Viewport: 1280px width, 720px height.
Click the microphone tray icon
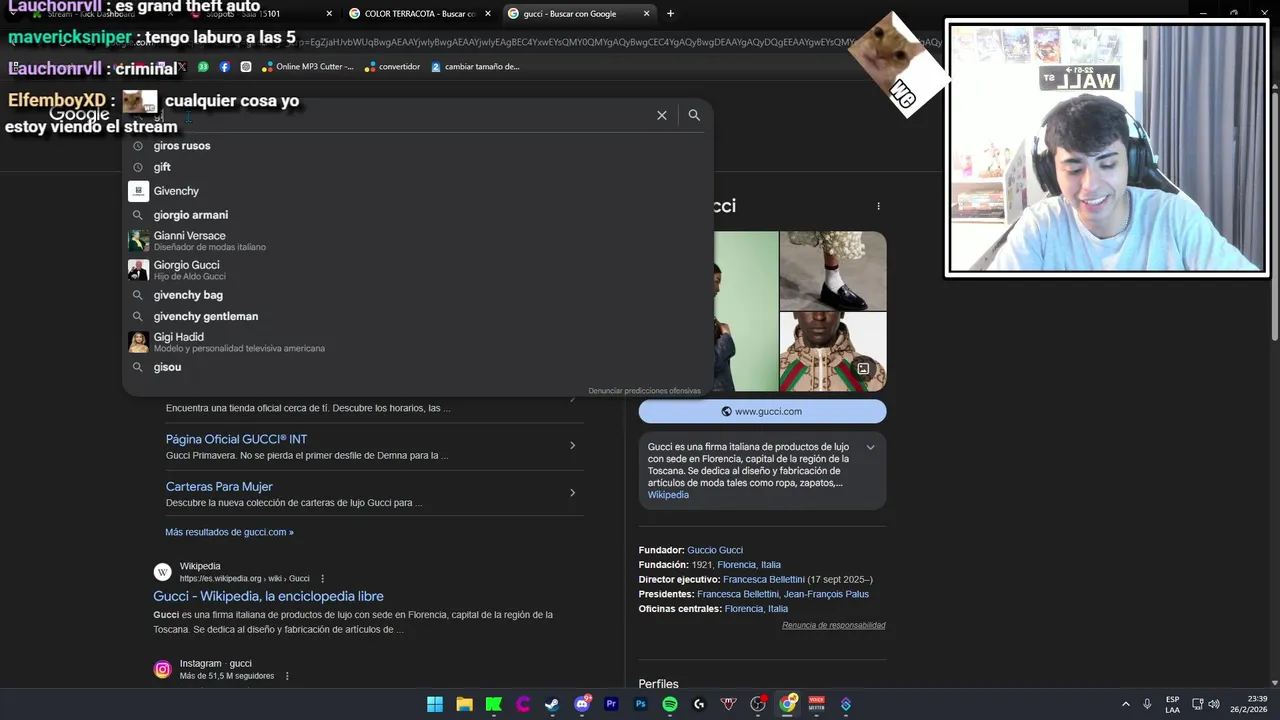point(1147,705)
